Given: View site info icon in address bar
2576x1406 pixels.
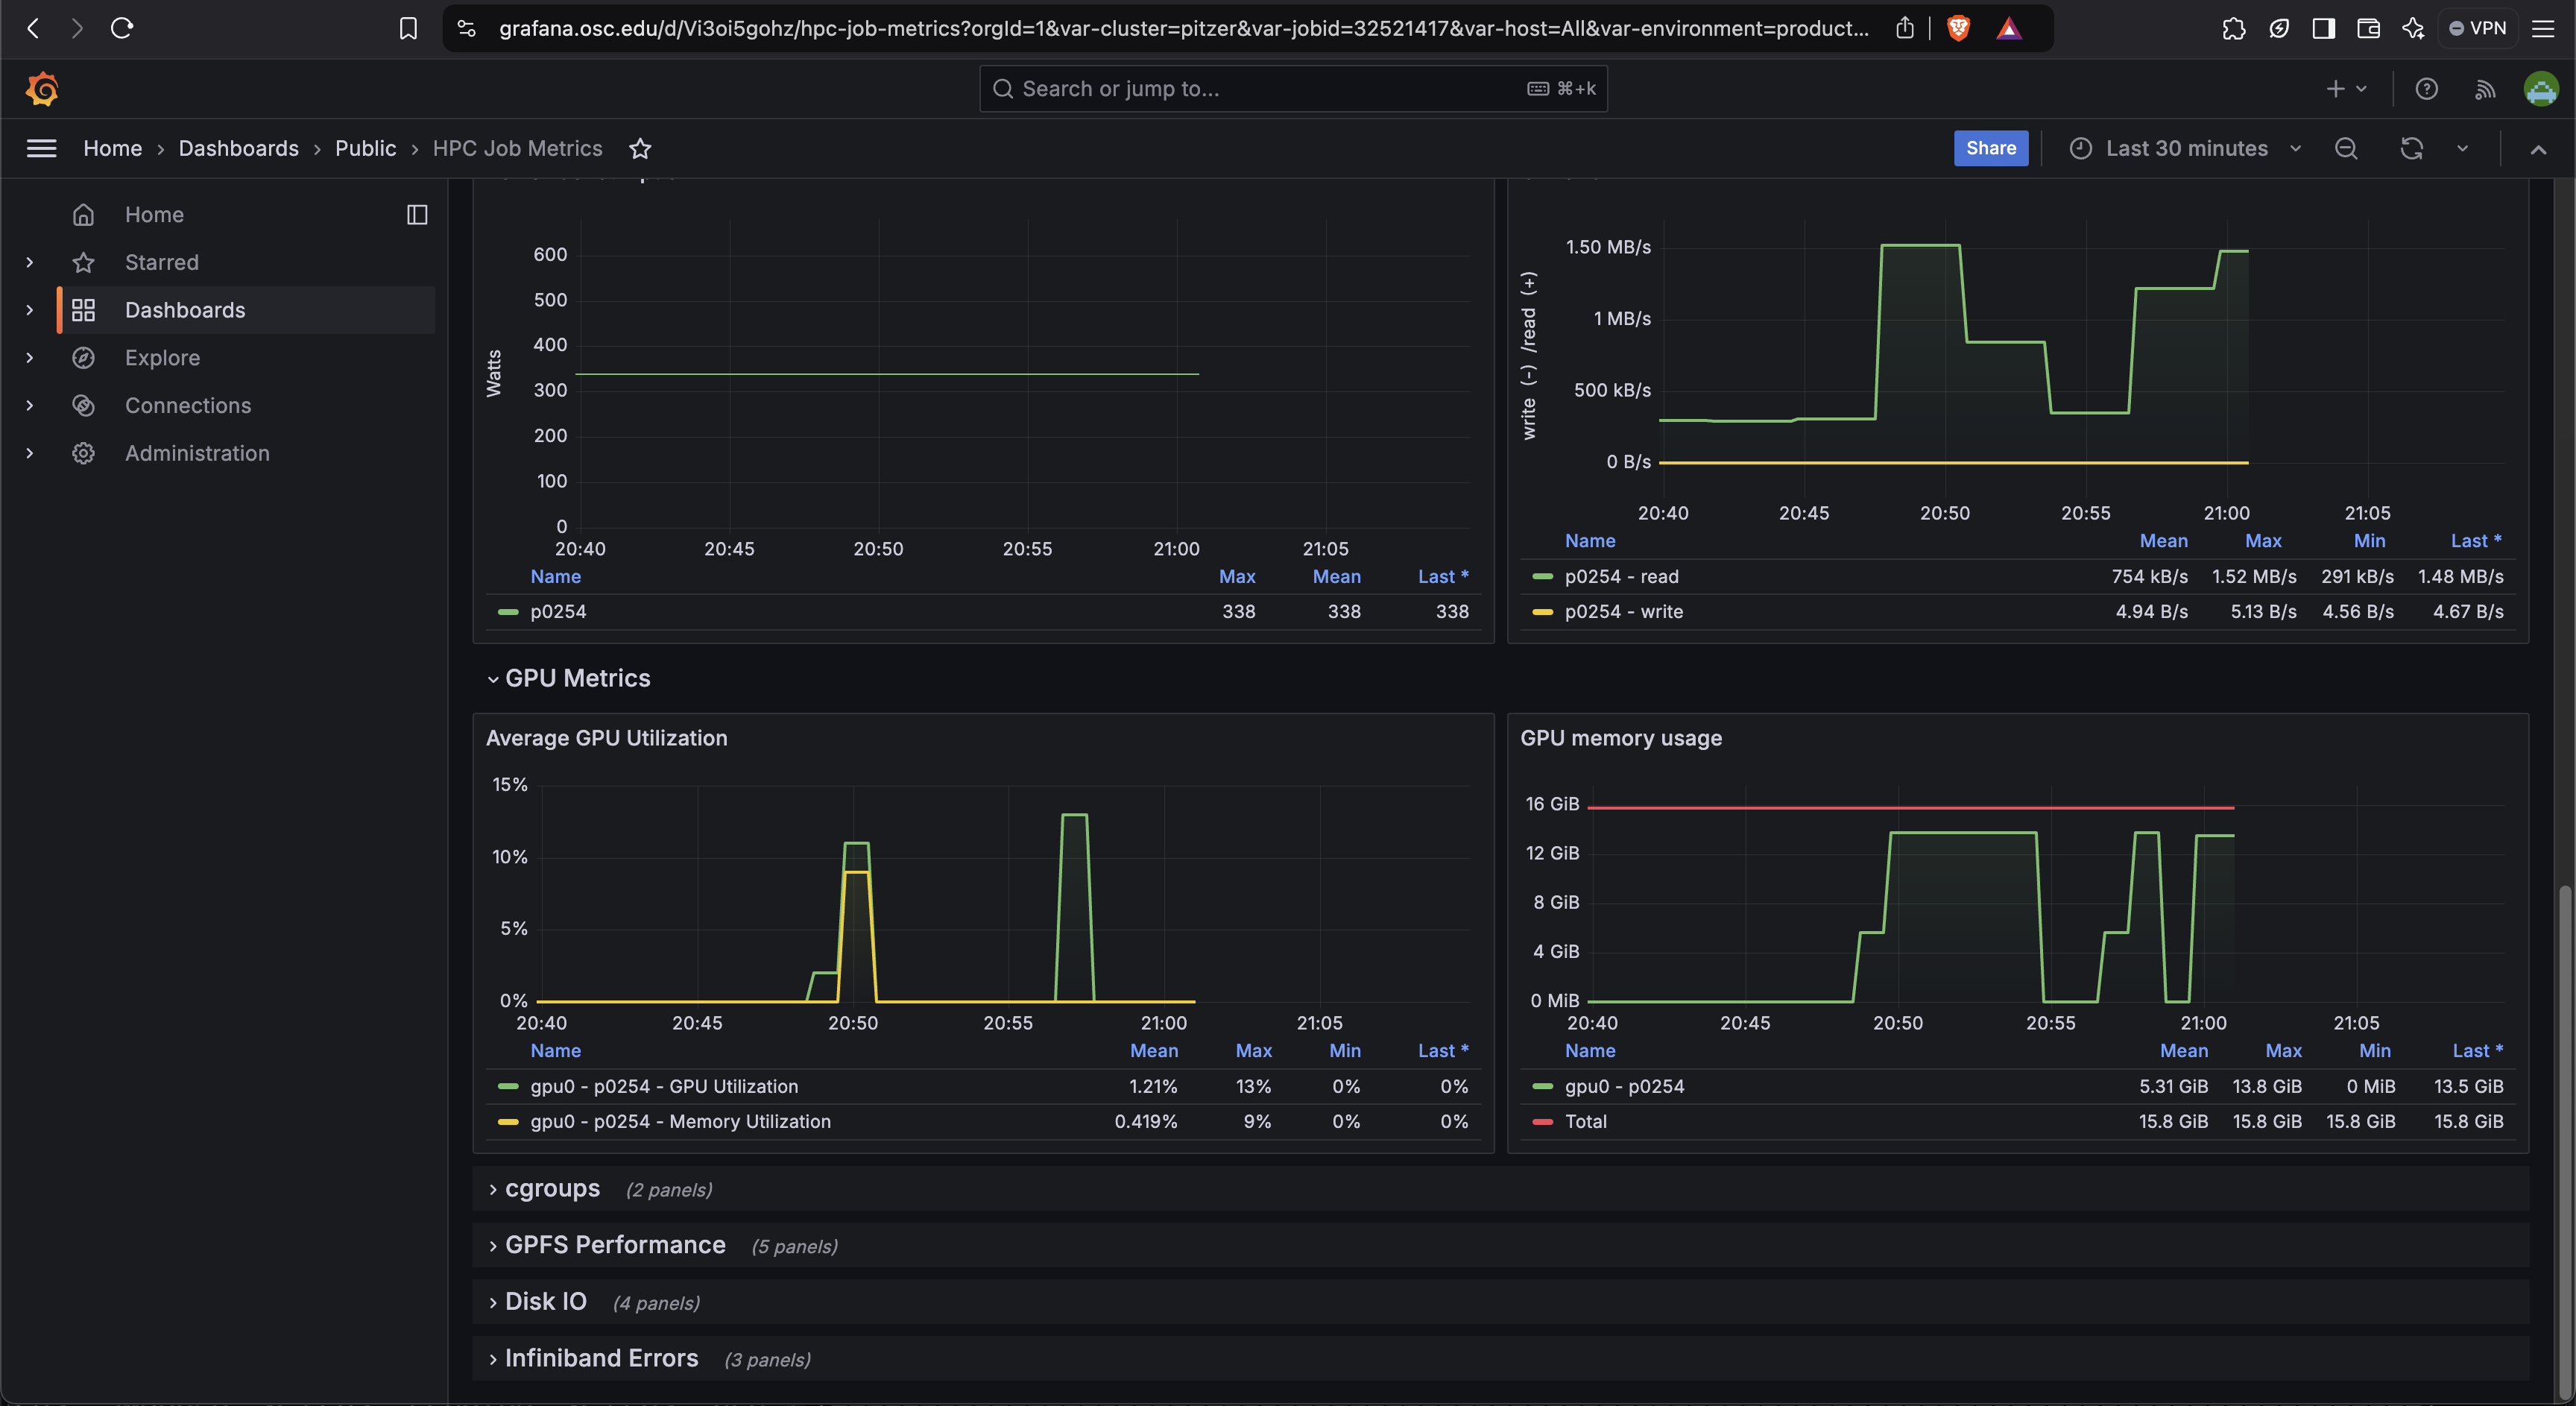Looking at the screenshot, I should tap(466, 28).
